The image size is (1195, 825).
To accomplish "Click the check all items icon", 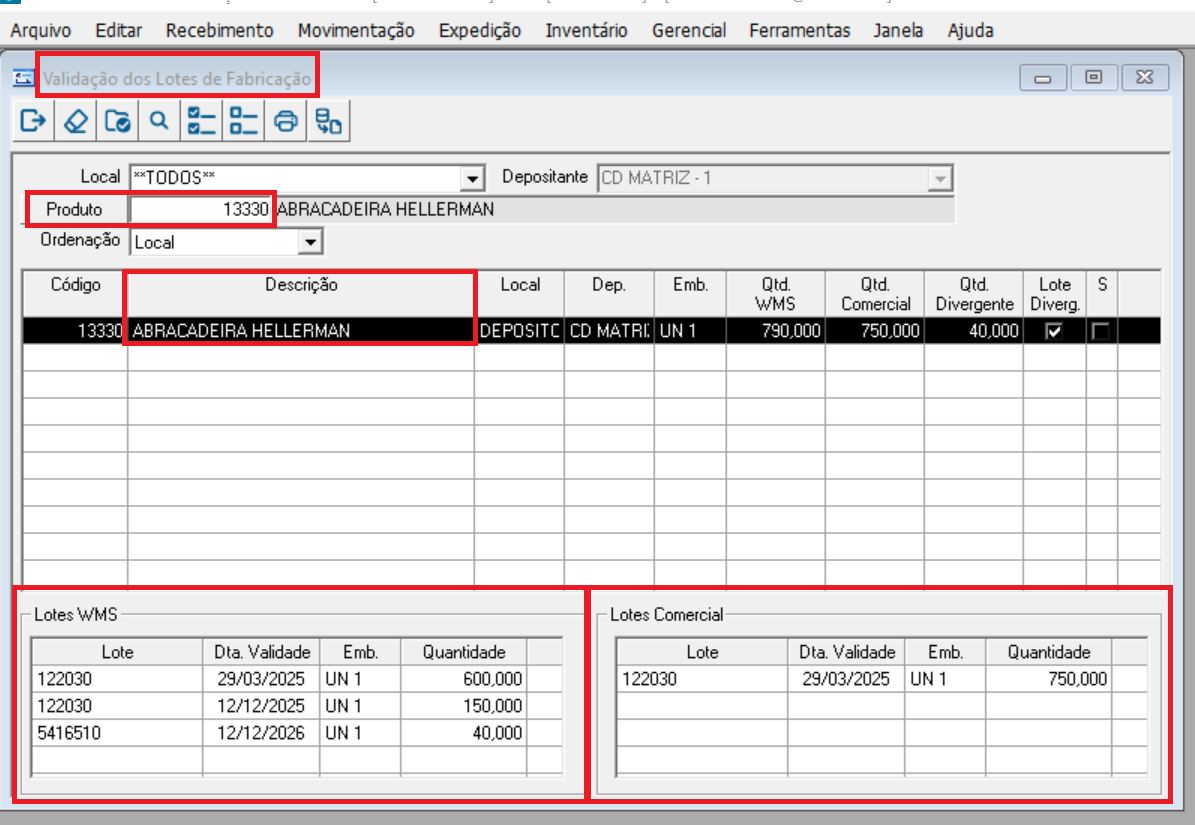I will pos(201,121).
